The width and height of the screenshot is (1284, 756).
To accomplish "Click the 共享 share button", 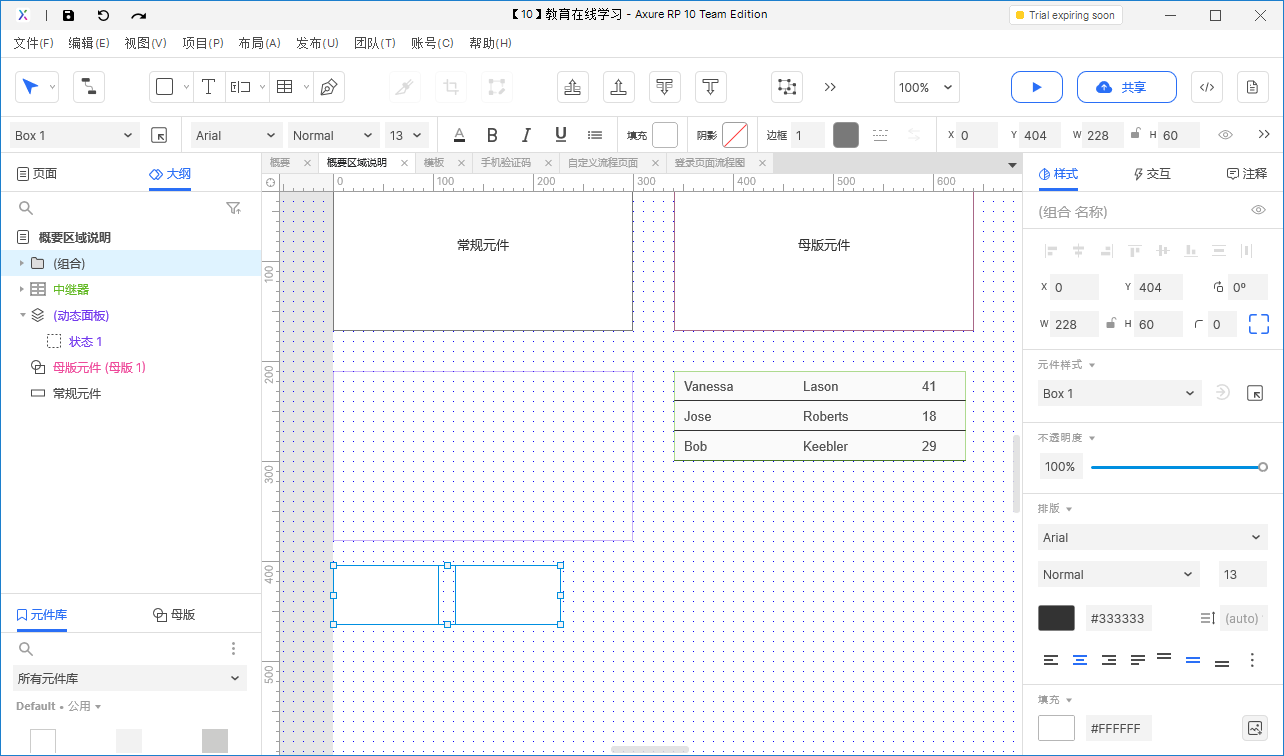I will click(x=1126, y=87).
